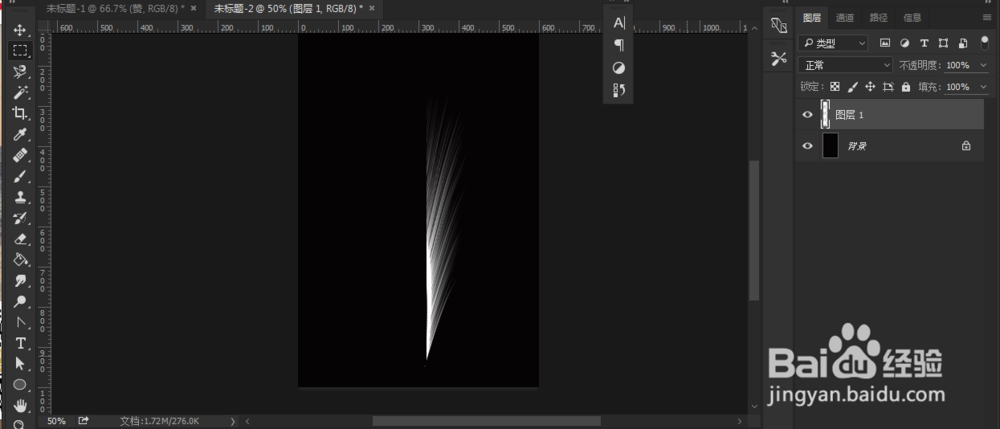Click the horizontal scrollbar thumb
Screen dimensions: 1000x429
487,421
